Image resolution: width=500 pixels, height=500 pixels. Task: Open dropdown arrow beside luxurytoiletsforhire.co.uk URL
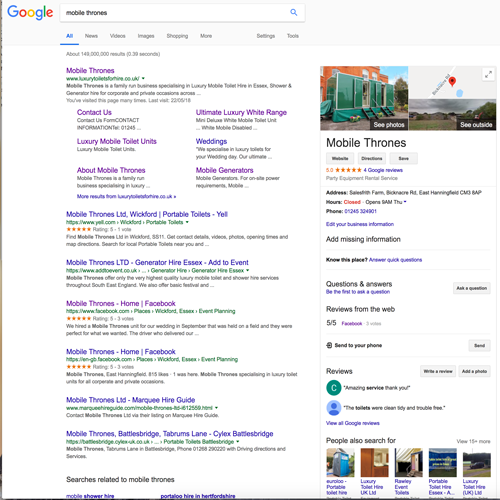143,78
